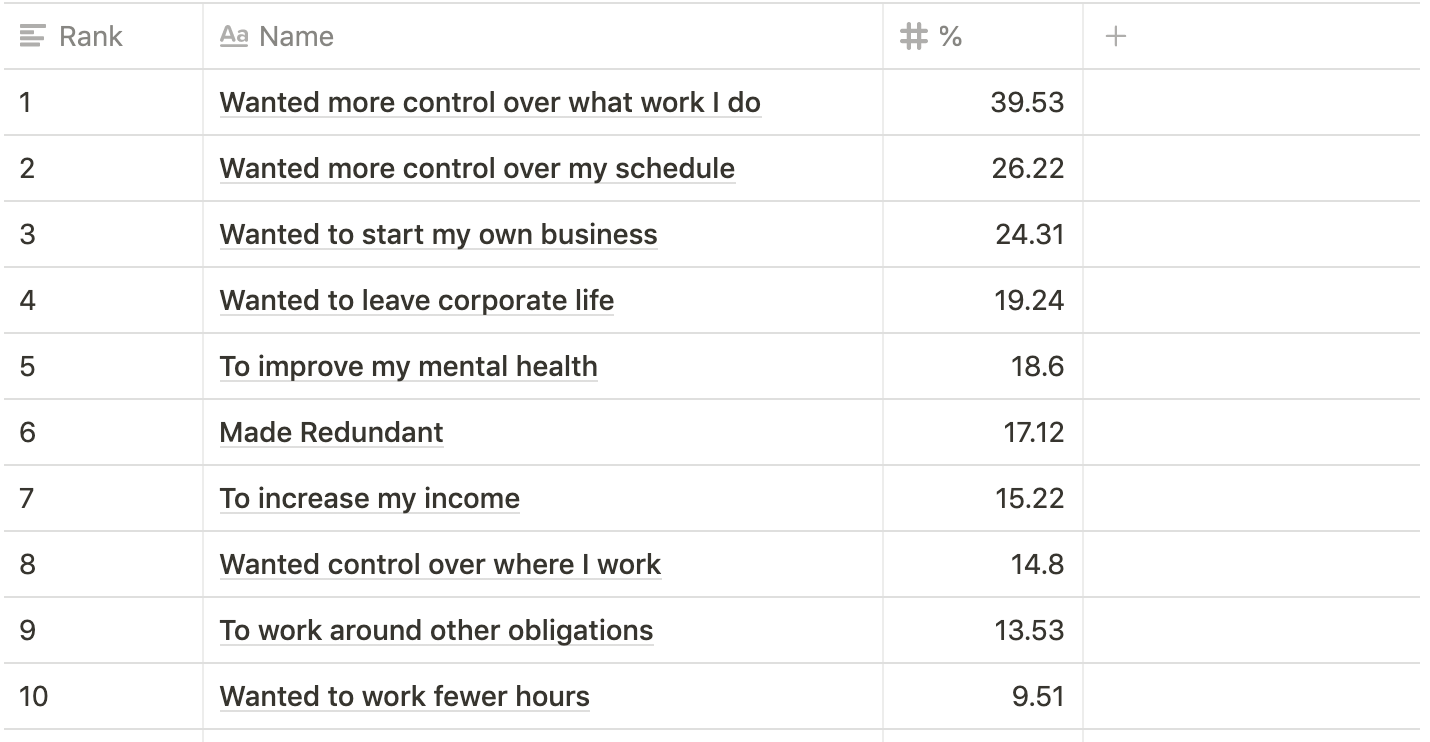Open 'Wanted to leave corporate life' entry
1430x742 pixels.
click(417, 300)
